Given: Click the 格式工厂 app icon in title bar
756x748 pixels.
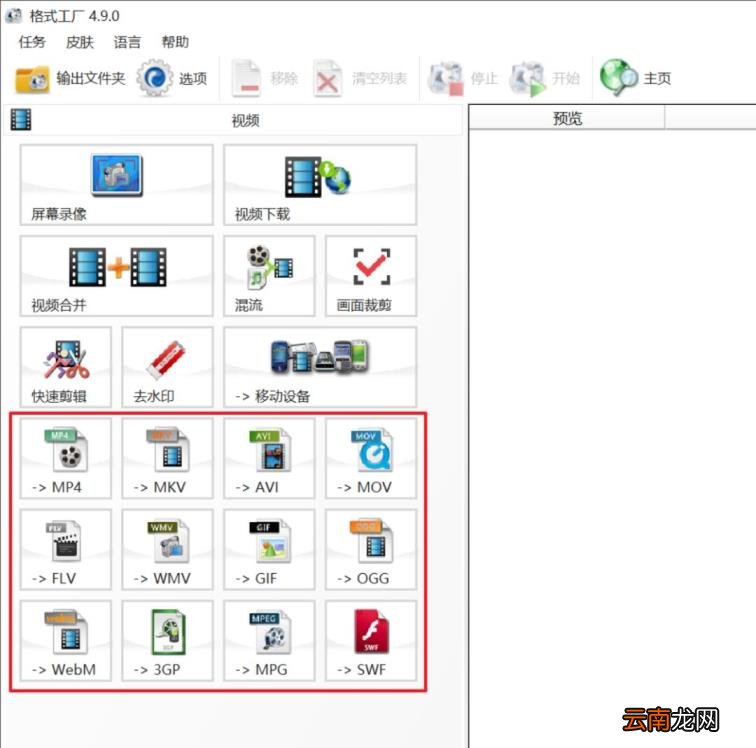Looking at the screenshot, I should [x=14, y=15].
